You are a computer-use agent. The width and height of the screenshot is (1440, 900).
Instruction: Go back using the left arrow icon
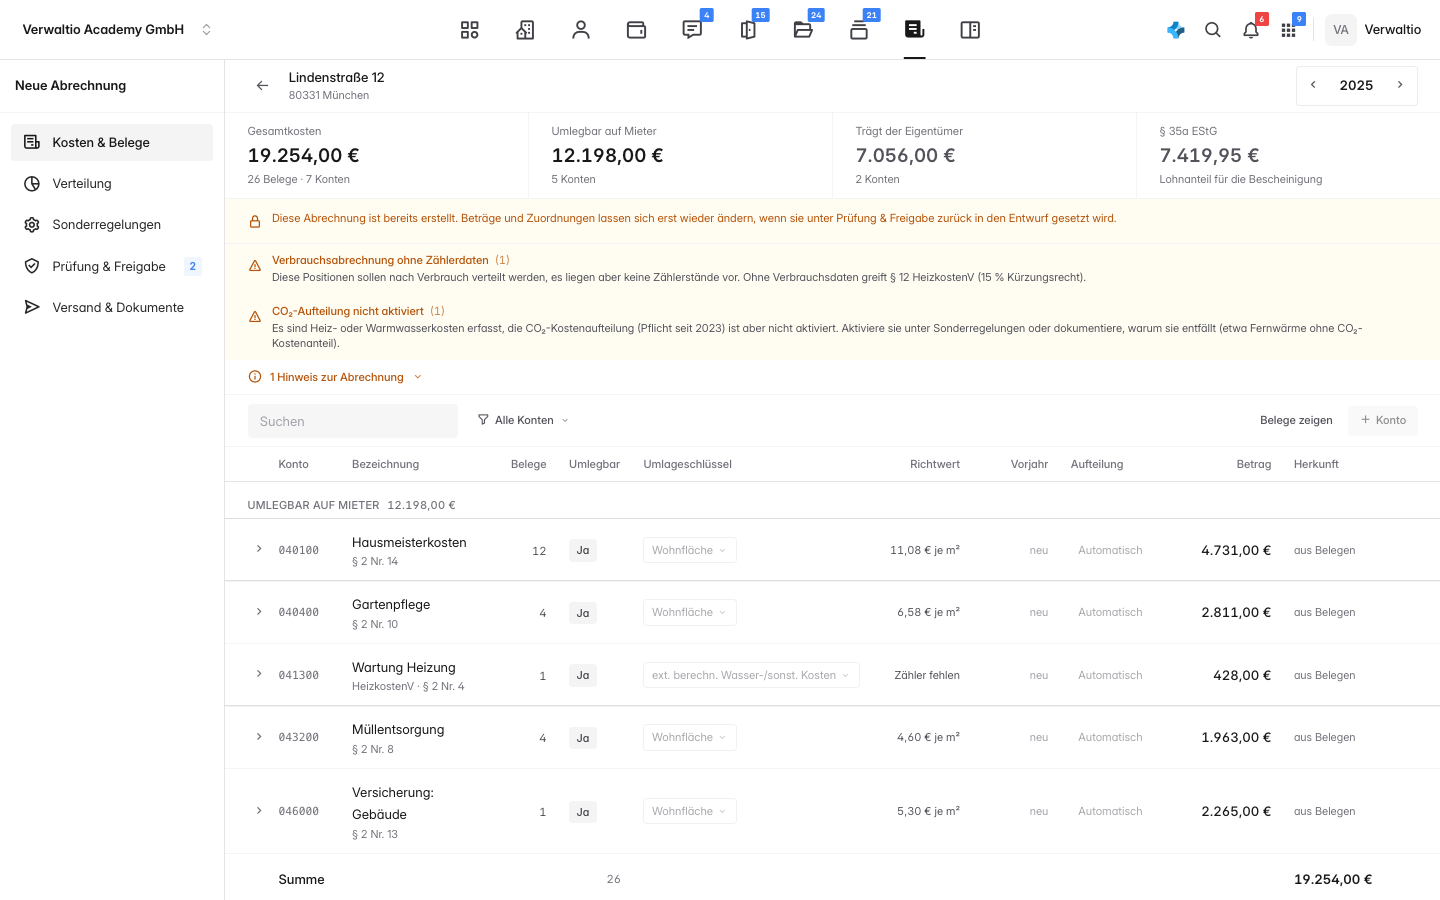tap(262, 86)
